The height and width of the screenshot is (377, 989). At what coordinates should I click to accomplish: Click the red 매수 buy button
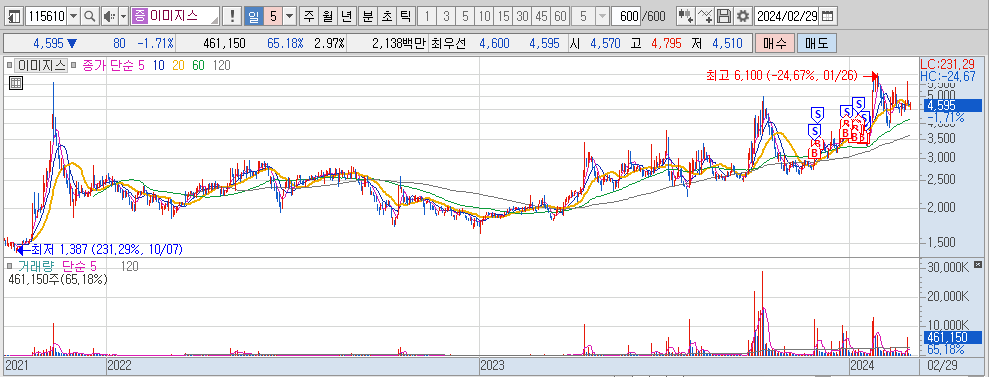775,44
